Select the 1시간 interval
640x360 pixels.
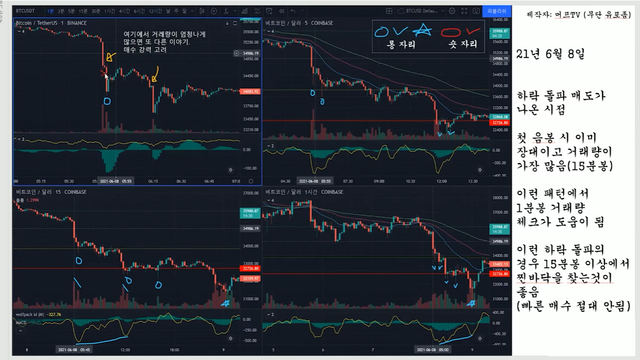coord(110,11)
